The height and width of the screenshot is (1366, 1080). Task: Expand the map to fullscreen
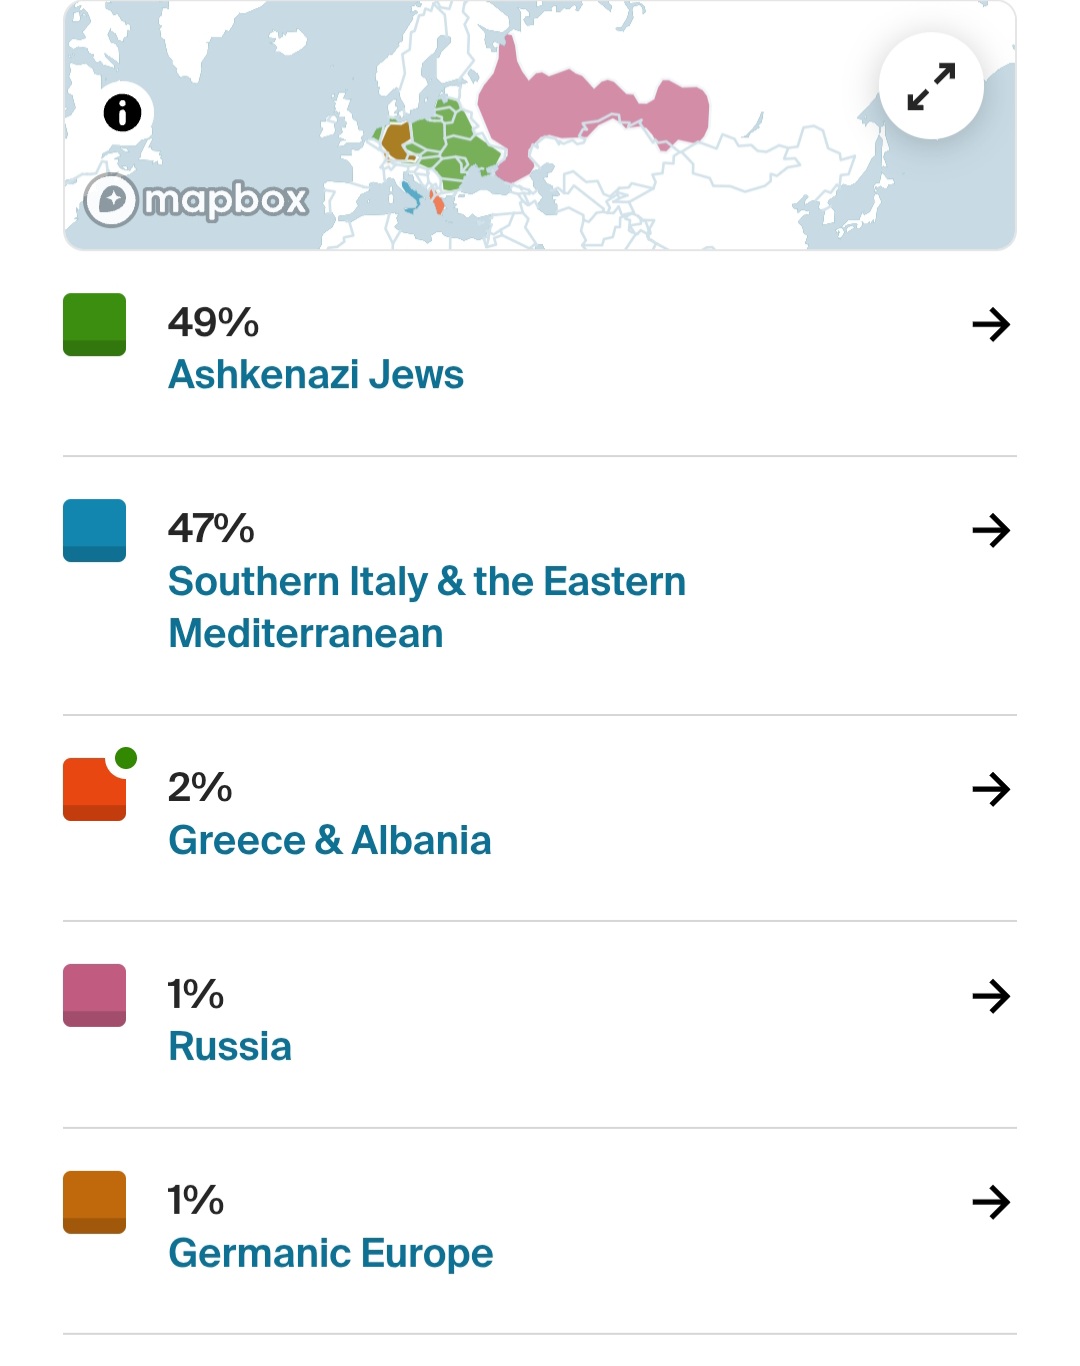[x=931, y=87]
